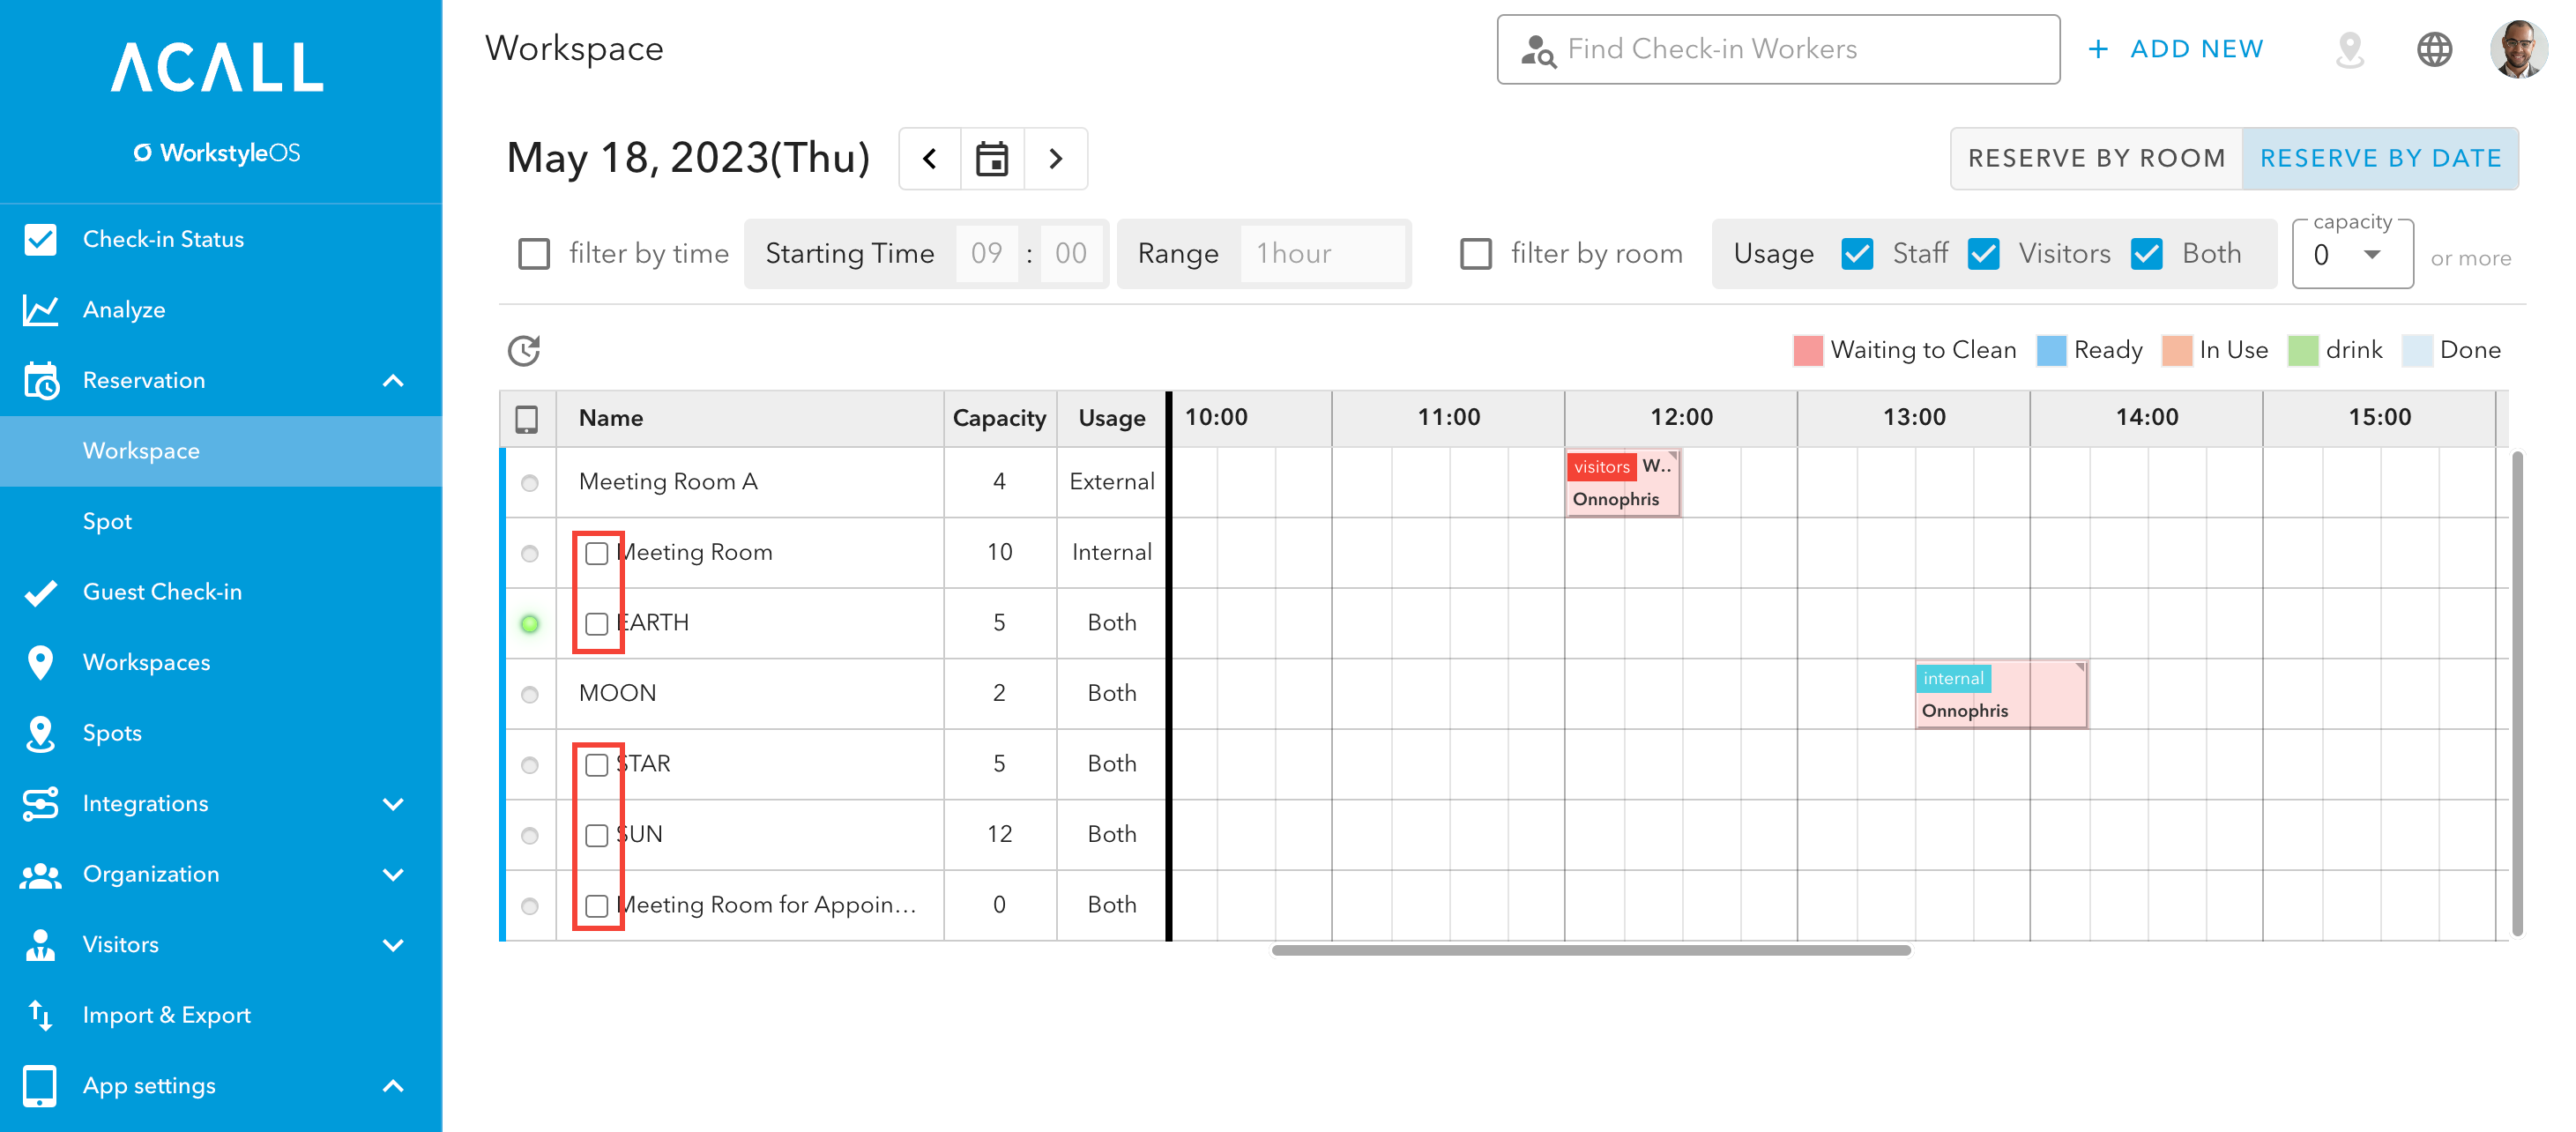2576x1132 pixels.
Task: Select the Starting Time minutes field
Action: [1071, 254]
